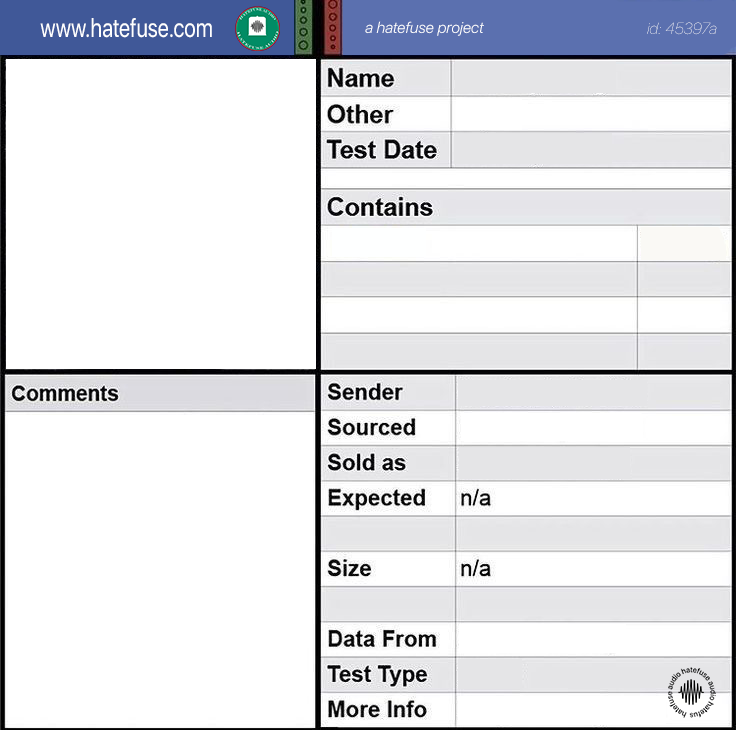
Task: Click the green strip with circles
Action: [303, 26]
